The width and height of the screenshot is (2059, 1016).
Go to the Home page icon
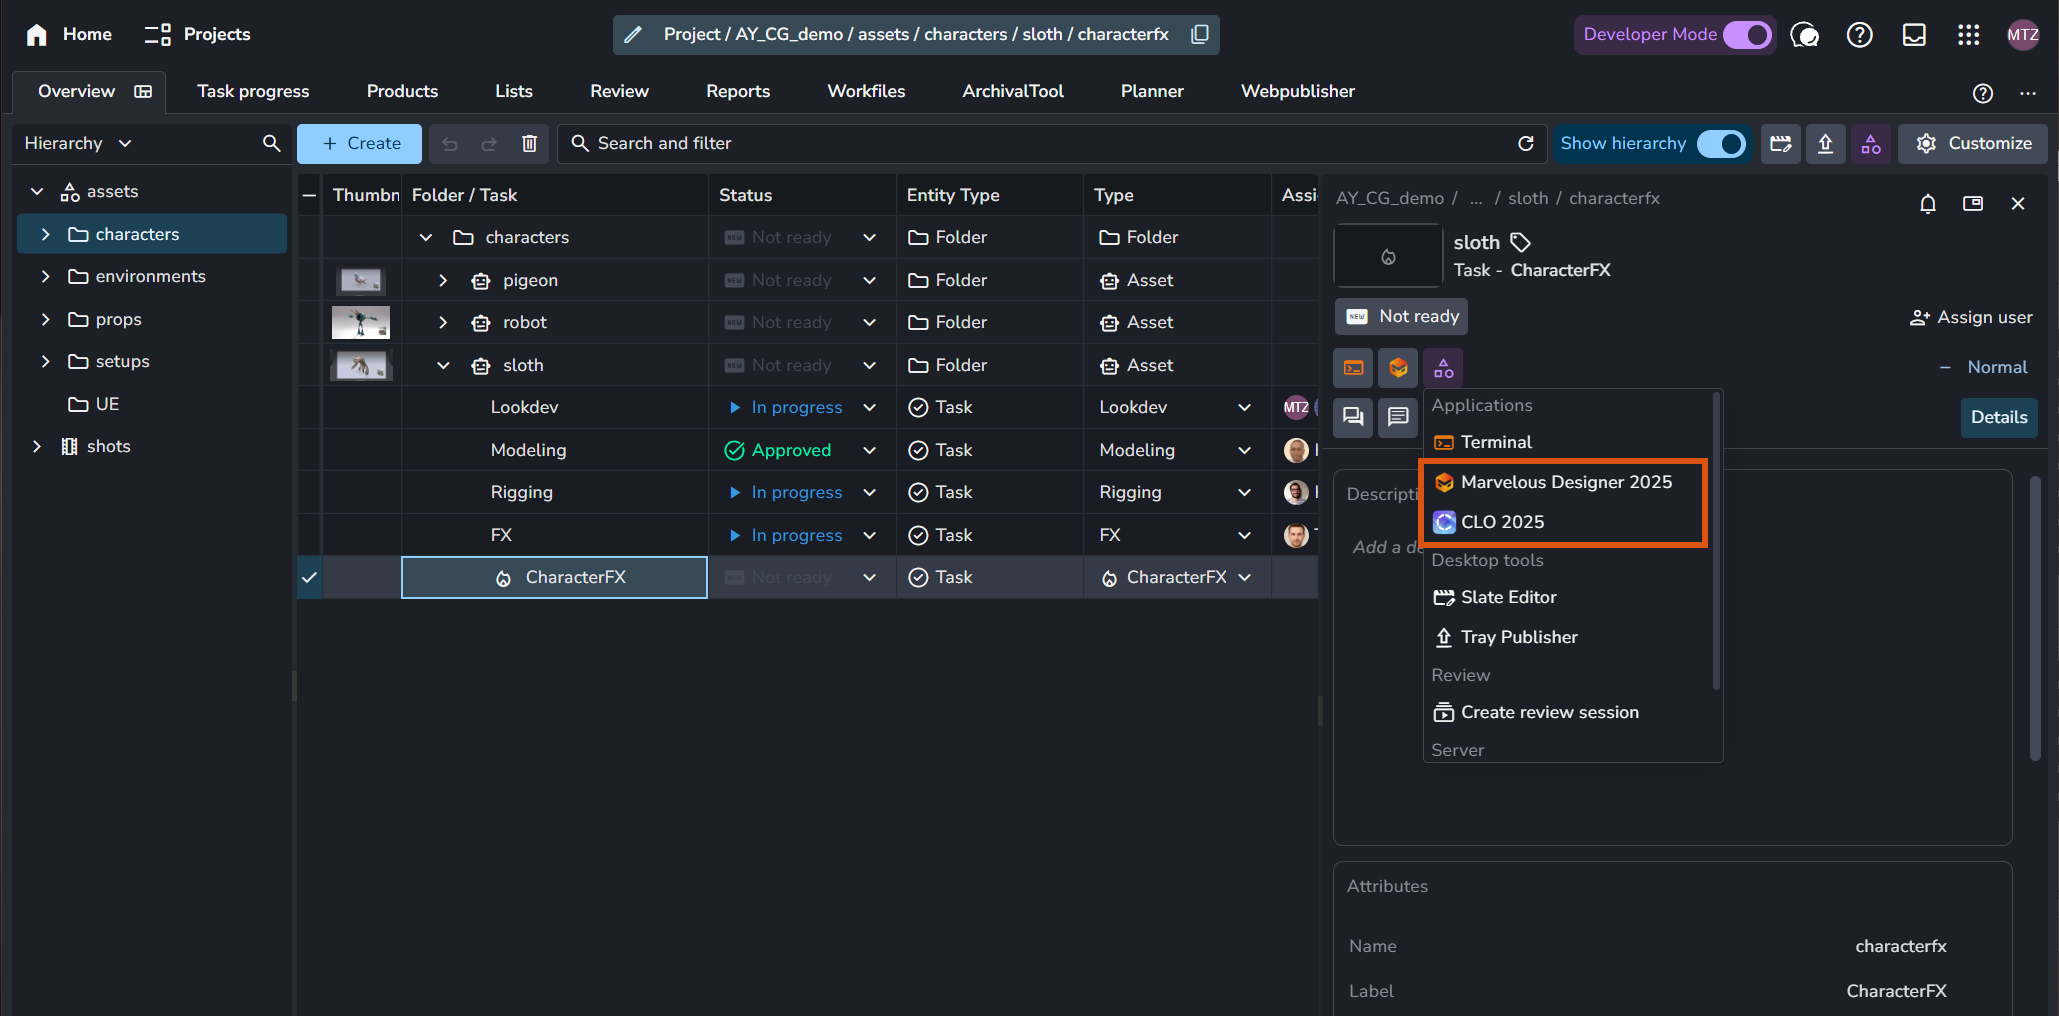click(x=37, y=35)
